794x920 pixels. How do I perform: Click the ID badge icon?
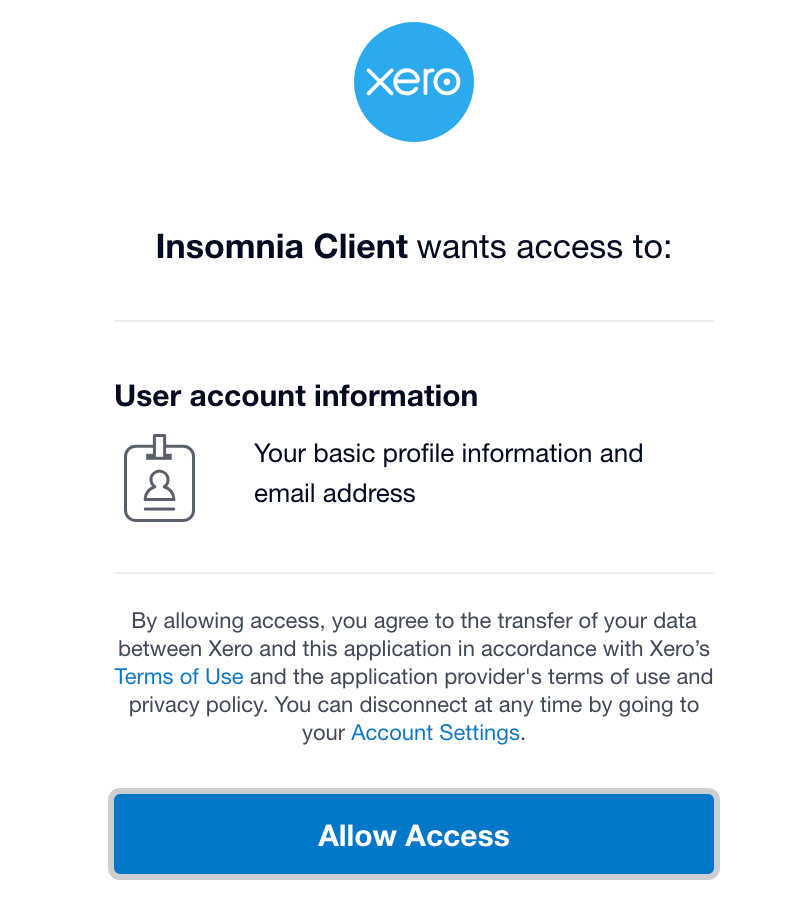point(160,478)
